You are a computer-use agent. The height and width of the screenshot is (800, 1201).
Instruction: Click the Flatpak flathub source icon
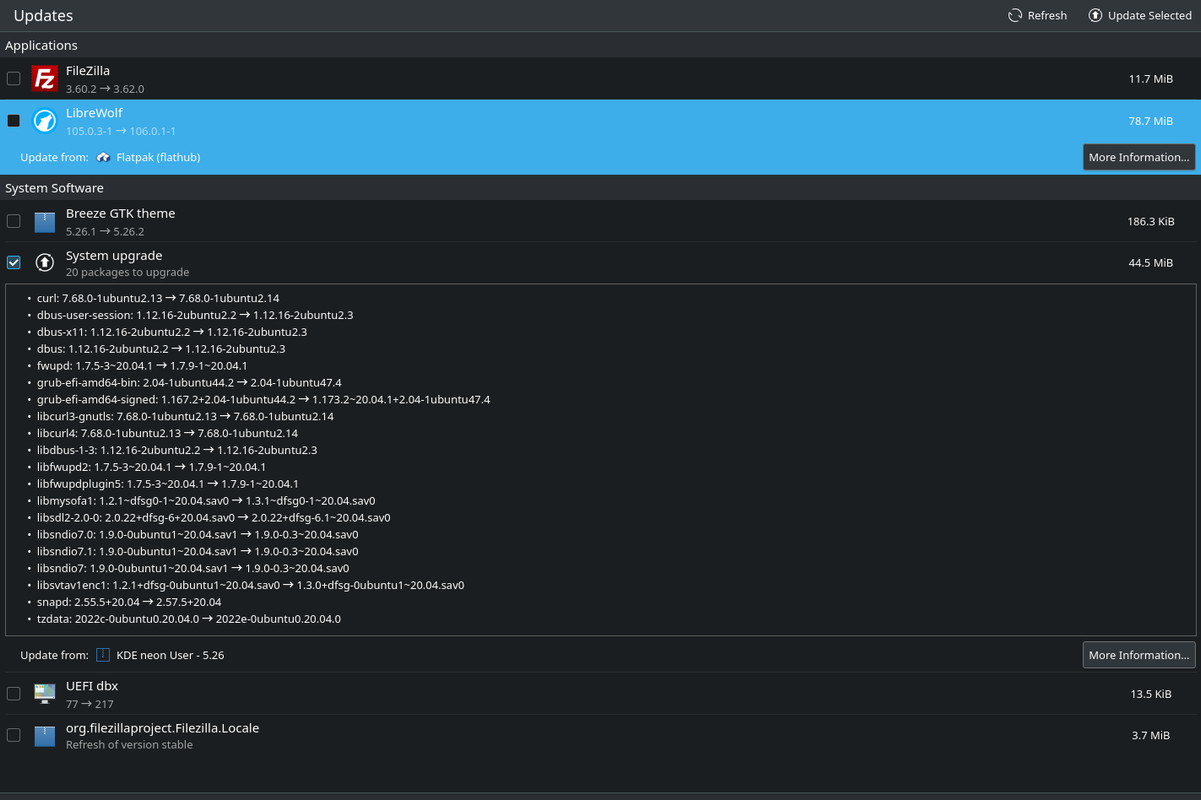(104, 157)
